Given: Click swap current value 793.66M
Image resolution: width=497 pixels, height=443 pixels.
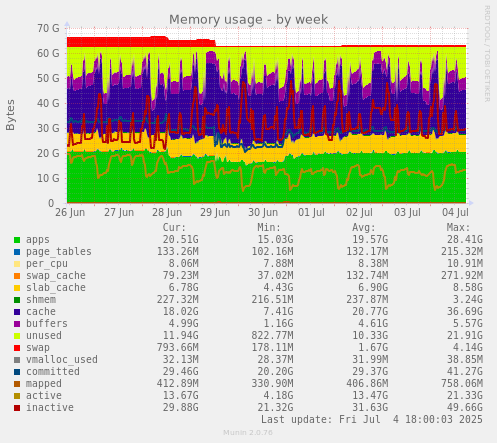Looking at the screenshot, I should pyautogui.click(x=178, y=348).
